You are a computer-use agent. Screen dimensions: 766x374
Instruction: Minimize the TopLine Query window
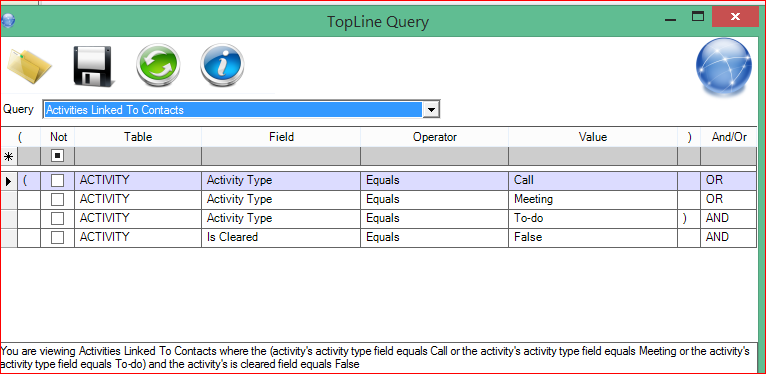tap(670, 20)
